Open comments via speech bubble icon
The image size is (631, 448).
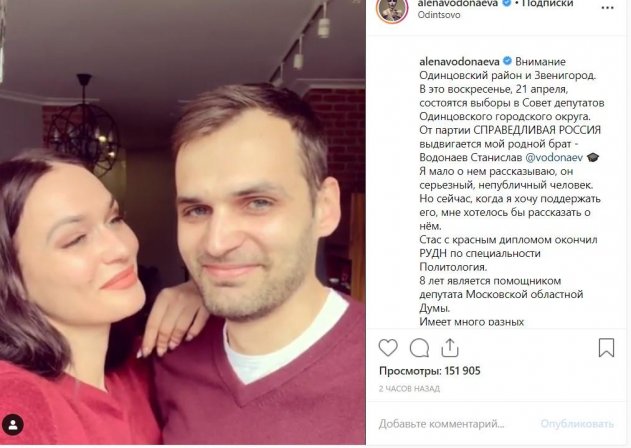click(x=419, y=348)
